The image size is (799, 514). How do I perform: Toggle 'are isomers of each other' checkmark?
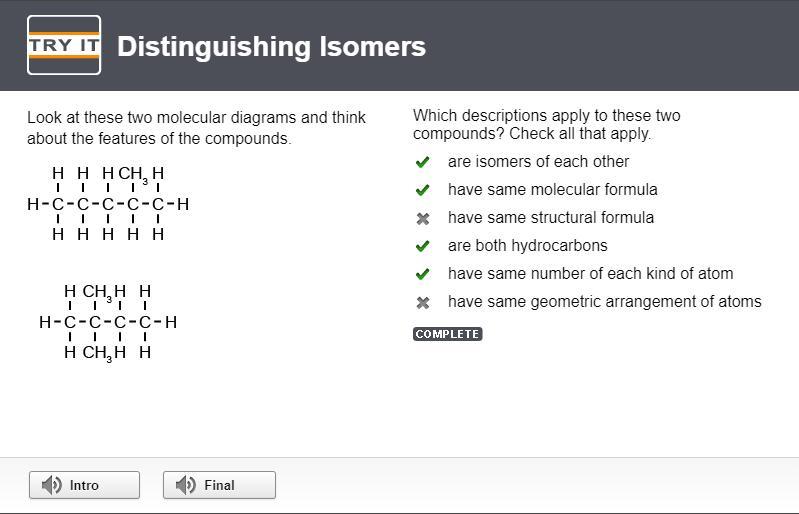422,163
